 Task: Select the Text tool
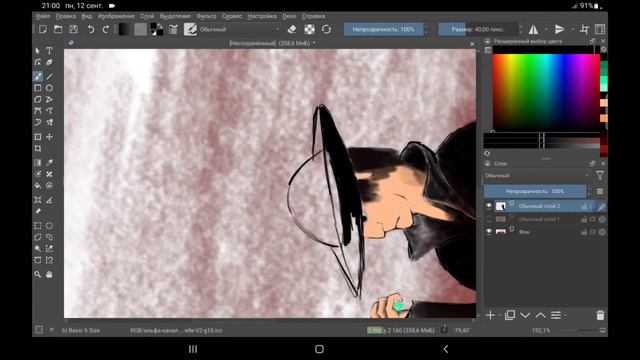[49, 51]
